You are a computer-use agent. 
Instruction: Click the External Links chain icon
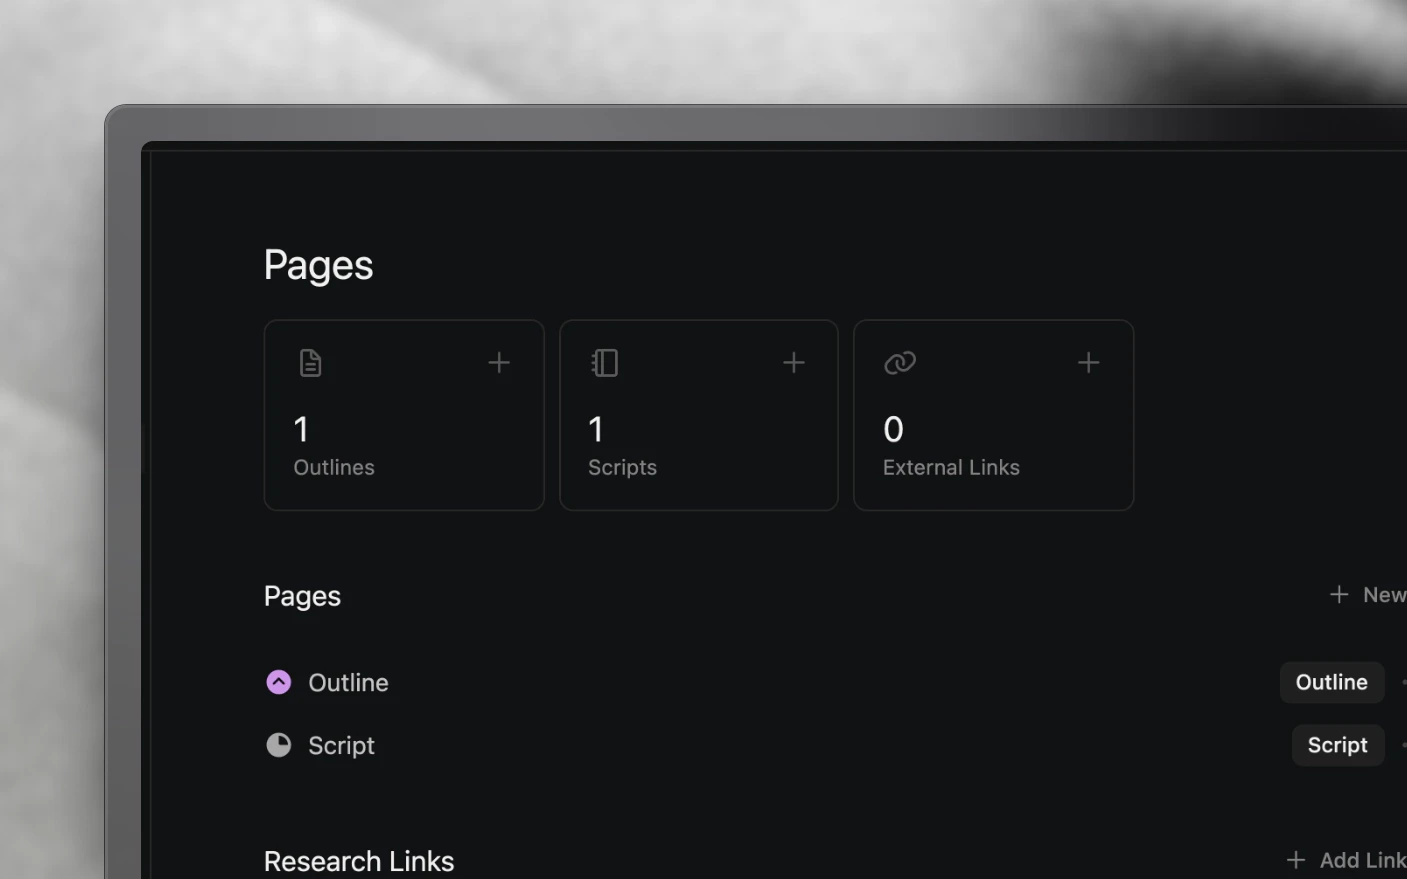click(900, 363)
